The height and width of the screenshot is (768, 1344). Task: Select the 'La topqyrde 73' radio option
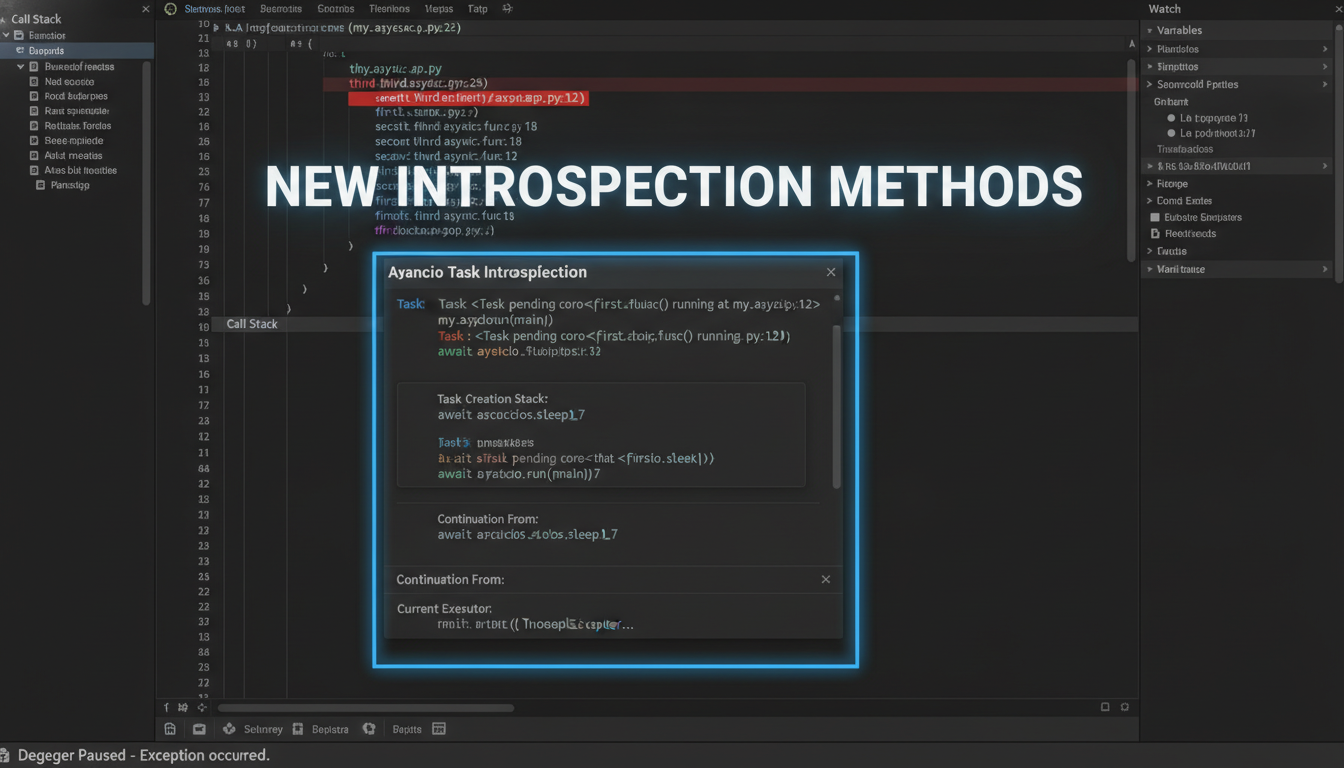pyautogui.click(x=1171, y=118)
